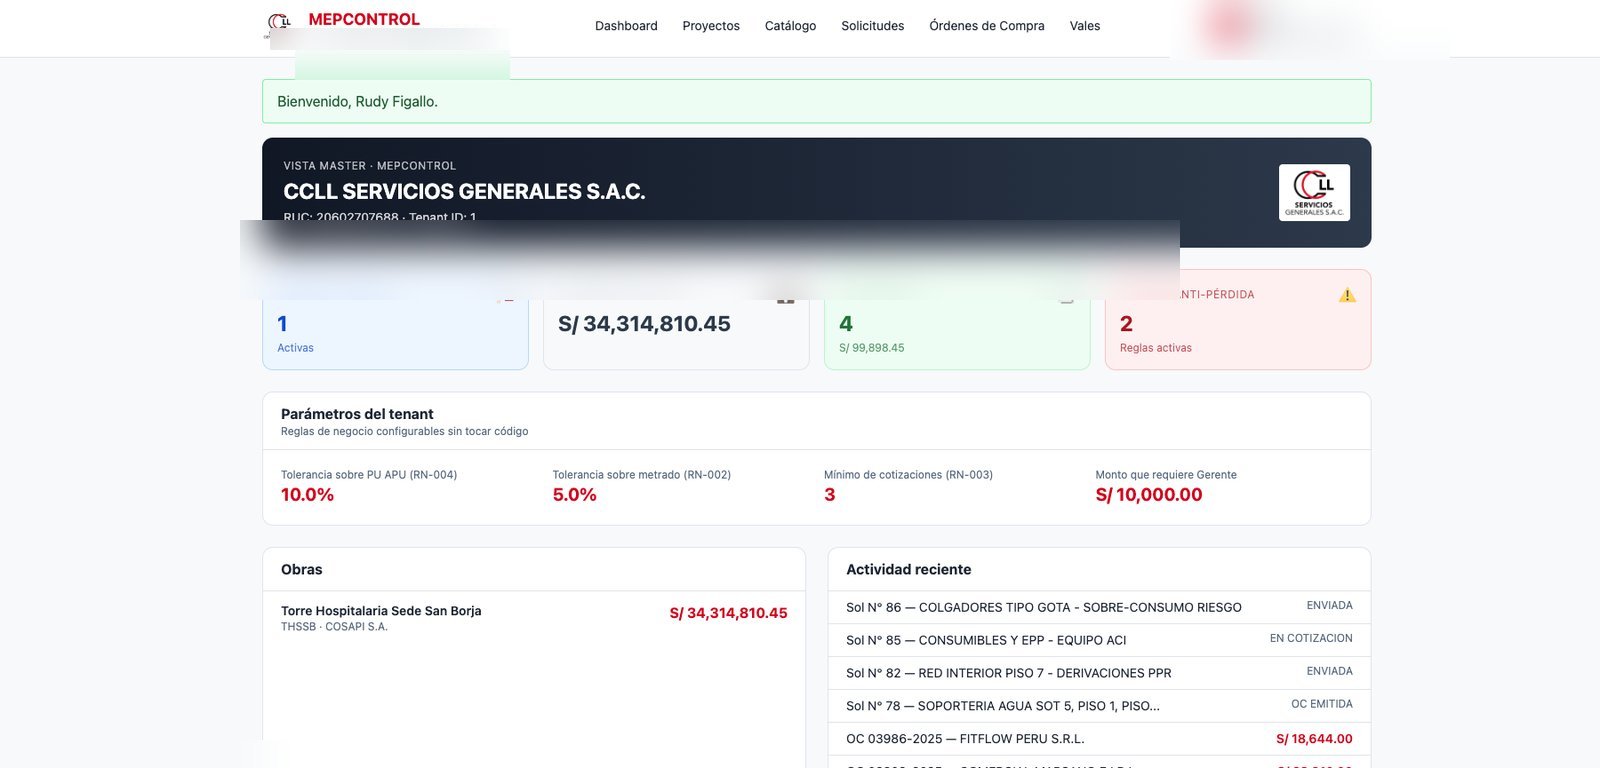This screenshot has height=768, width=1600.
Task: Click ENVIADA status of Sol N° 82
Action: point(1329,672)
